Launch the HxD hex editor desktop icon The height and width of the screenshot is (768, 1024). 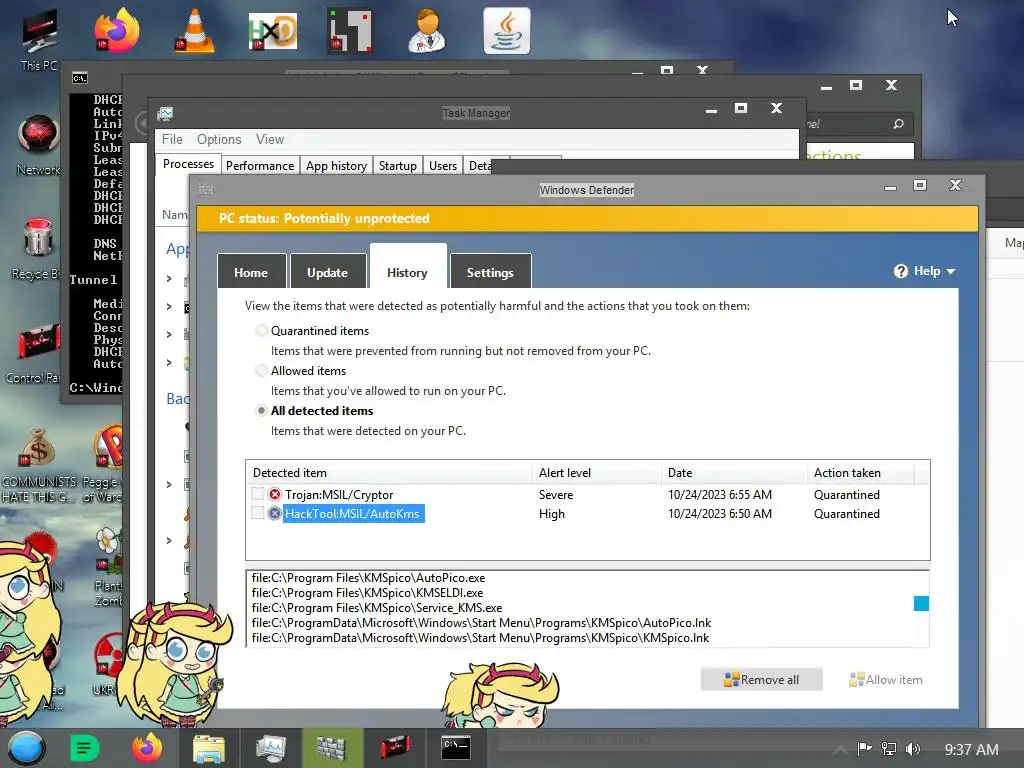273,31
